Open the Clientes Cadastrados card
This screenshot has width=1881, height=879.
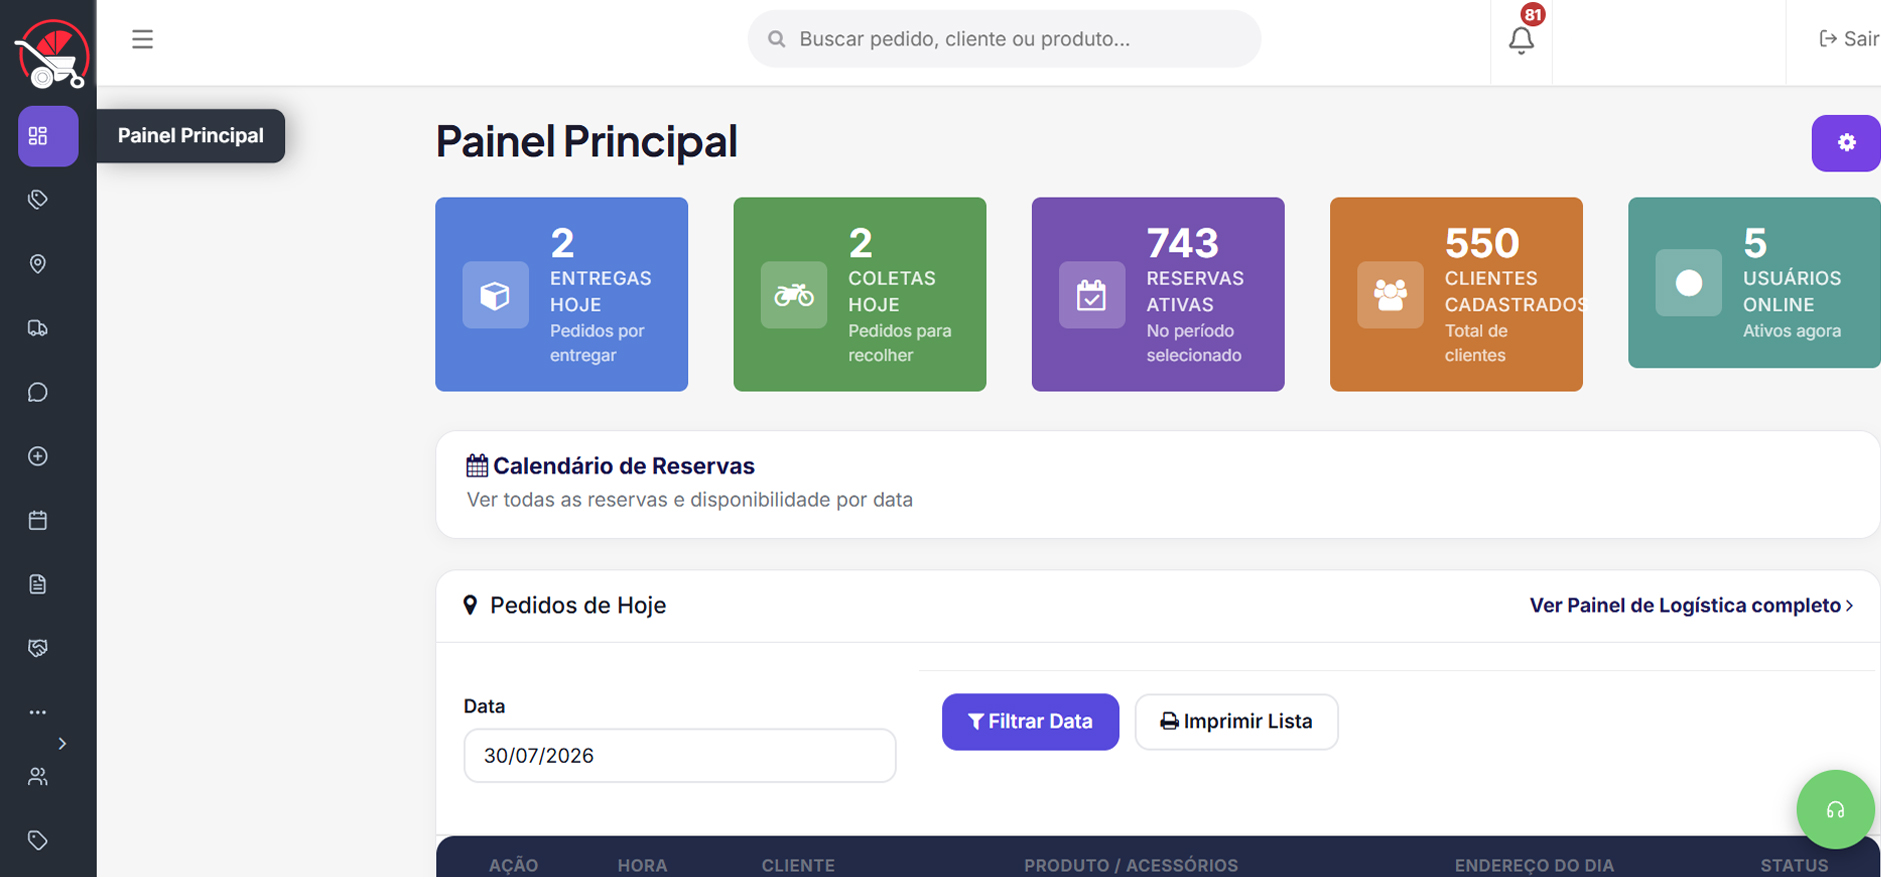click(x=1456, y=294)
